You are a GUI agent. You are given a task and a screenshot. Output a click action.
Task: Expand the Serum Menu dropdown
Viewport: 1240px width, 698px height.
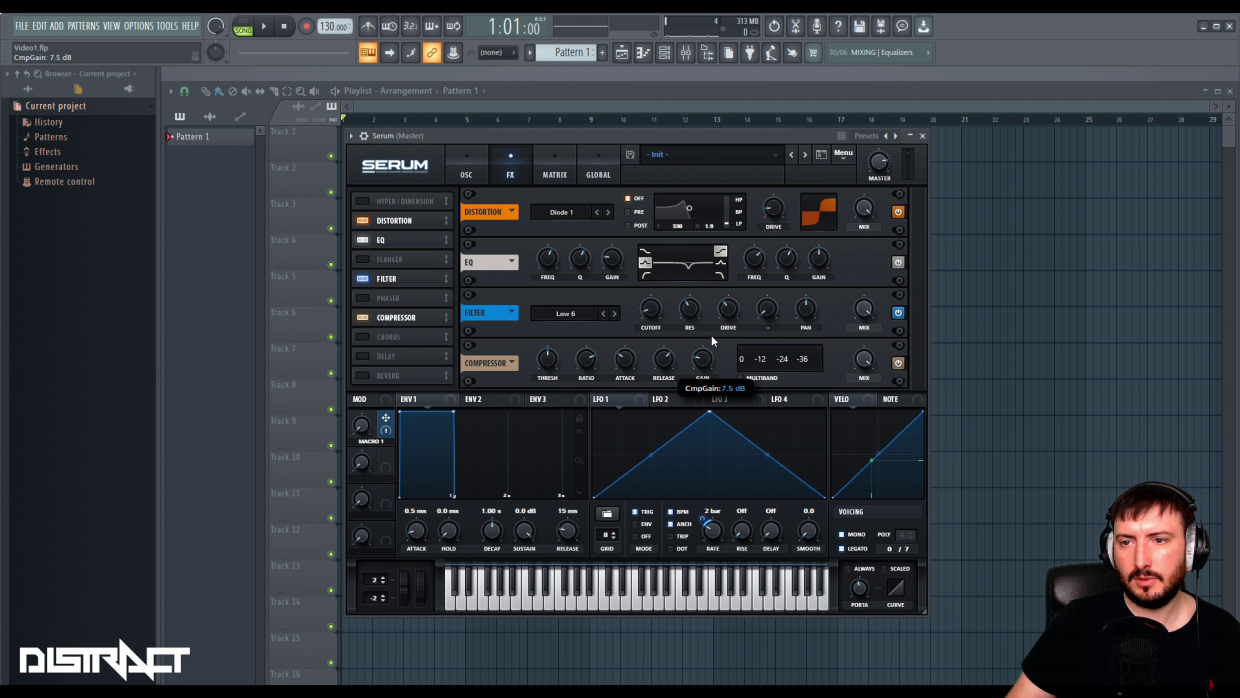tap(843, 154)
